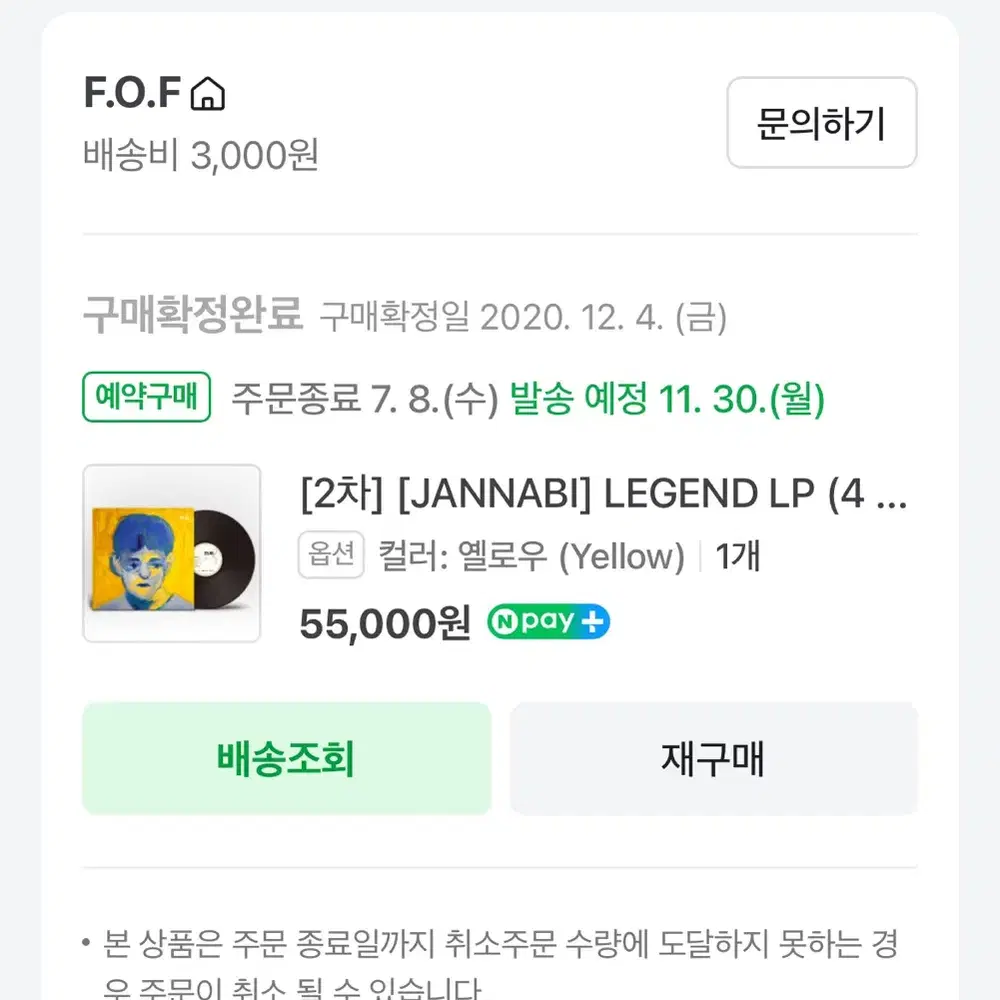
Task: Click the 구매확정일 2020. 12. 4. date
Action: tap(524, 317)
